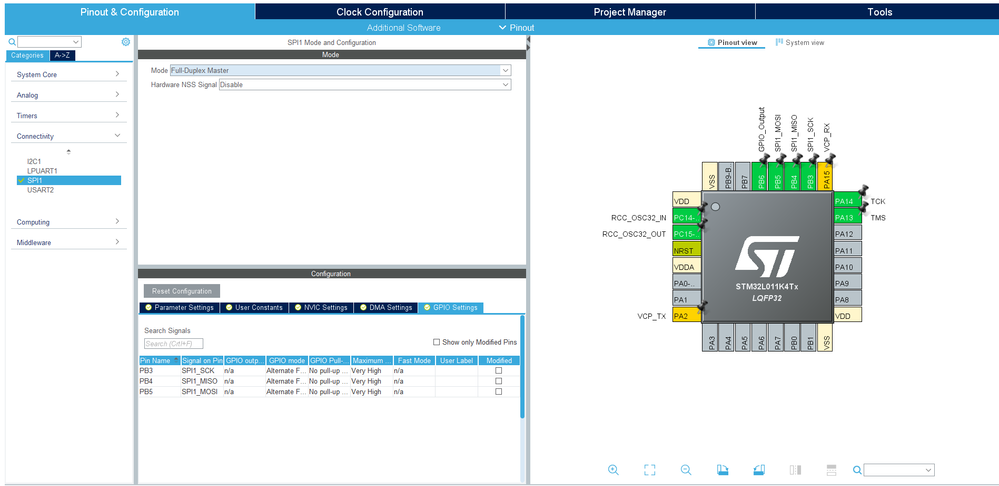Open the Pinout dropdown menu
This screenshot has width=999, height=486.
click(x=517, y=27)
